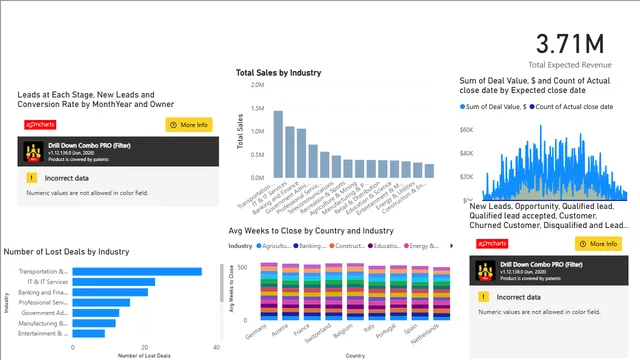Screen dimensions: 640x360
Task: Click the right More Info button
Action: tap(598, 244)
